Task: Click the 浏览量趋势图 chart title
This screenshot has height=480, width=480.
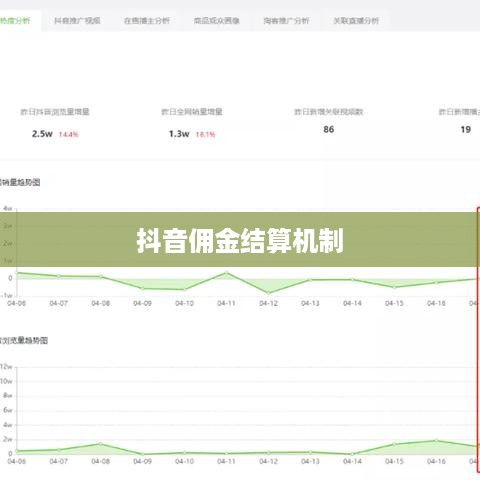Action: click(x=24, y=340)
